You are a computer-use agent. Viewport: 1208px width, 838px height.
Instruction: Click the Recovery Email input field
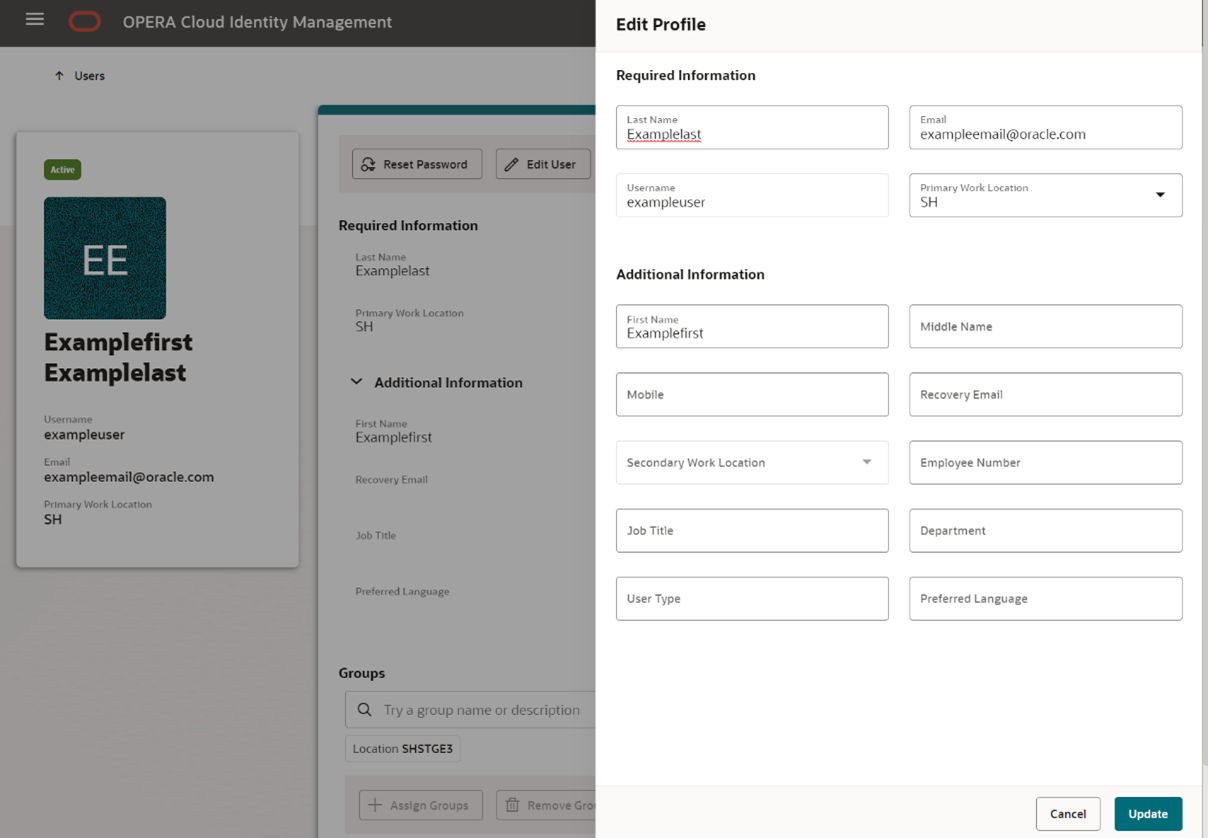pos(1045,394)
